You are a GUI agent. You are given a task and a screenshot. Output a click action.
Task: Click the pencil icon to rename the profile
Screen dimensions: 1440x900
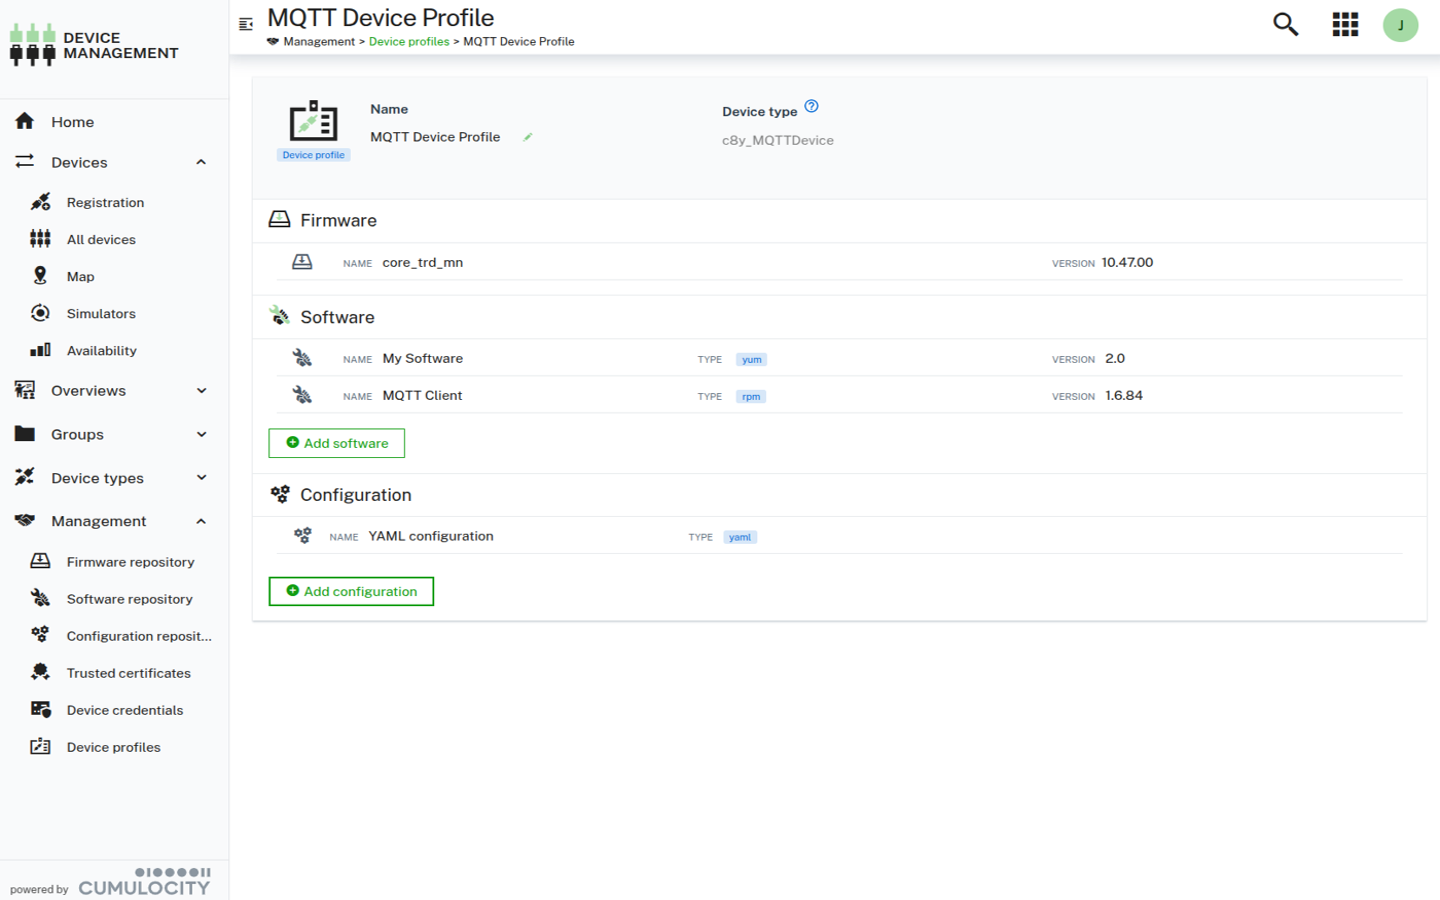527,137
